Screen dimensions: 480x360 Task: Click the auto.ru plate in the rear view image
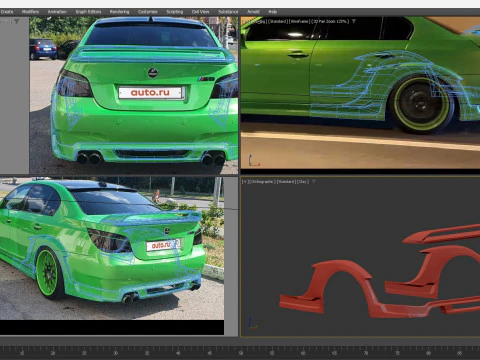click(150, 92)
